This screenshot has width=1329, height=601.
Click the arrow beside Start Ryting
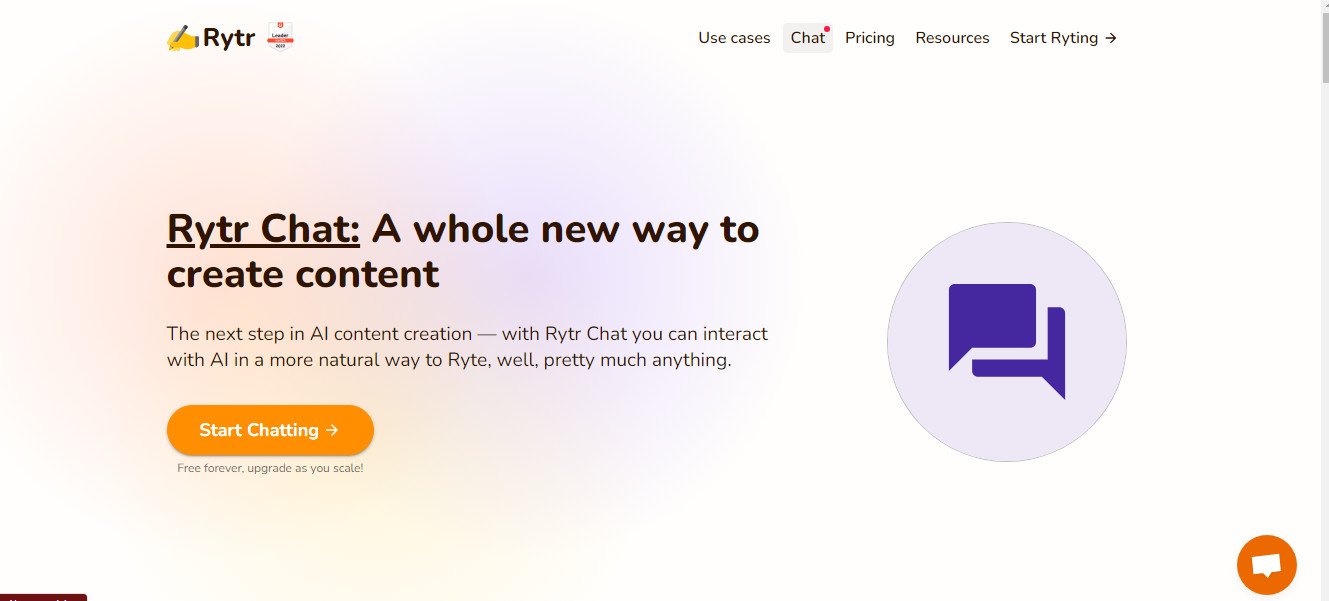pos(1110,38)
